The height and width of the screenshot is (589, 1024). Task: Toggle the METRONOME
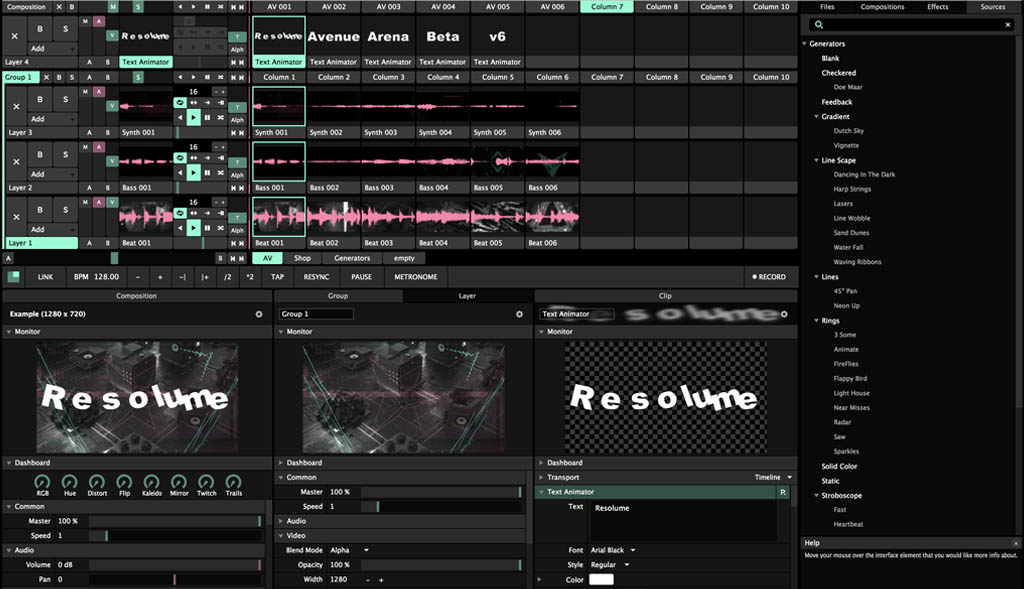pyautogui.click(x=415, y=277)
